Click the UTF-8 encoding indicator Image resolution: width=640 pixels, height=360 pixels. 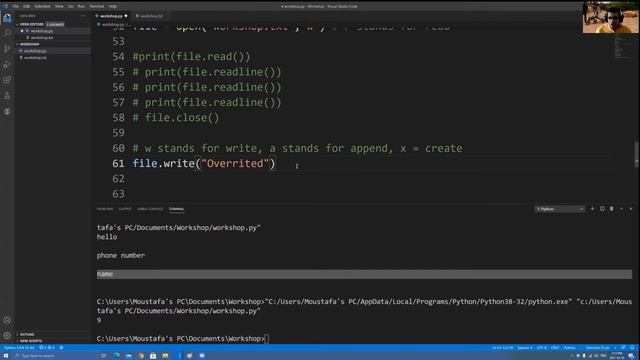[542, 348]
